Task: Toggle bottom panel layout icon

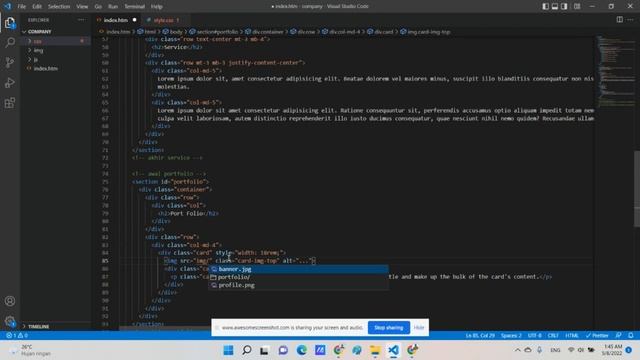Action: click(555, 7)
